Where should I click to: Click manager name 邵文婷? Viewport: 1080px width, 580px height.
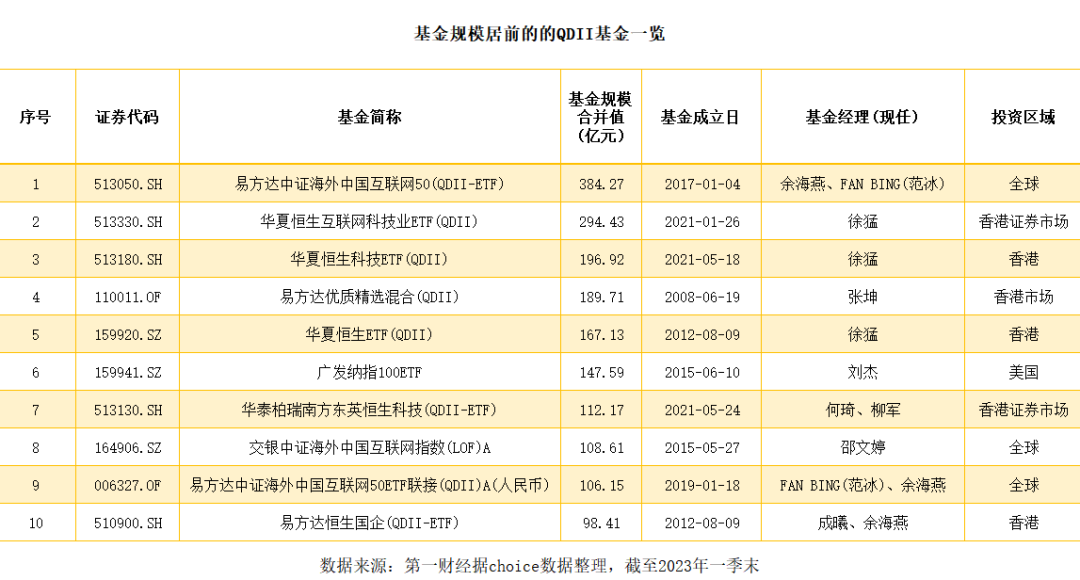point(862,448)
